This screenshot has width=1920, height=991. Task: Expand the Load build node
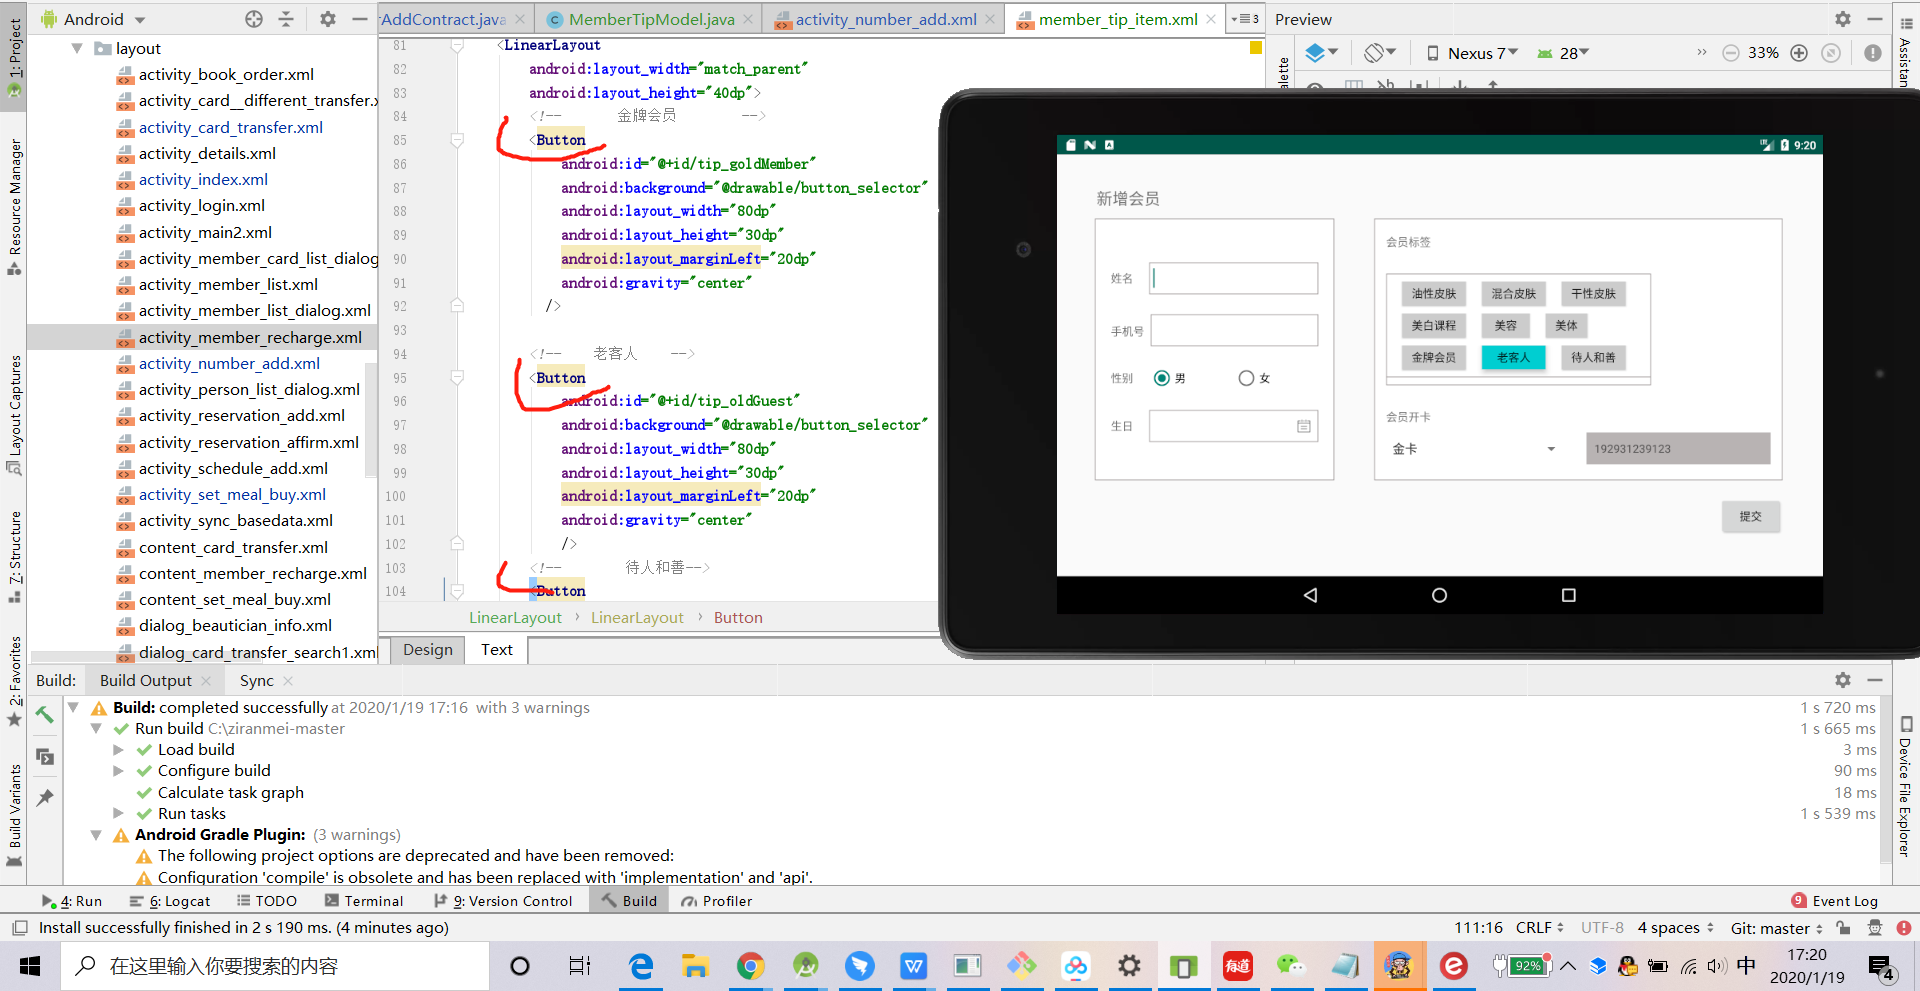[118, 750]
